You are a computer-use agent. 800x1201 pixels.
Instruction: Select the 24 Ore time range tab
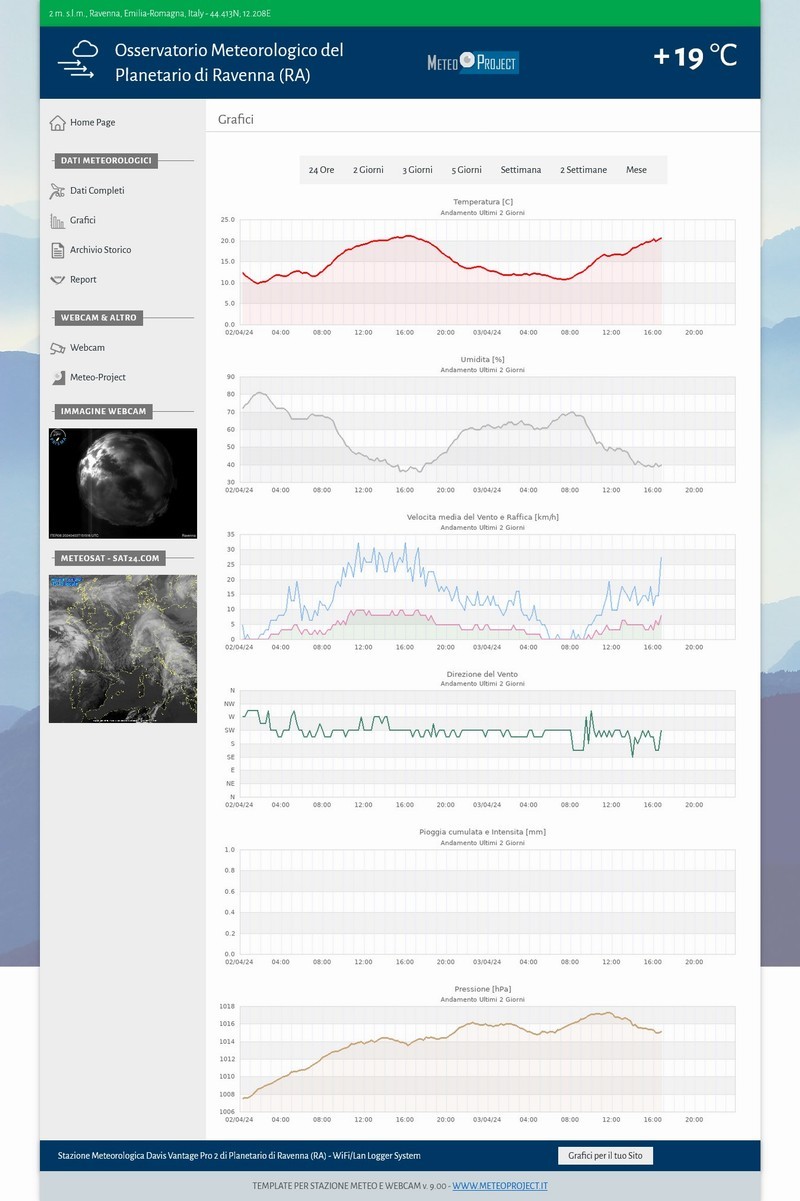[x=321, y=170]
